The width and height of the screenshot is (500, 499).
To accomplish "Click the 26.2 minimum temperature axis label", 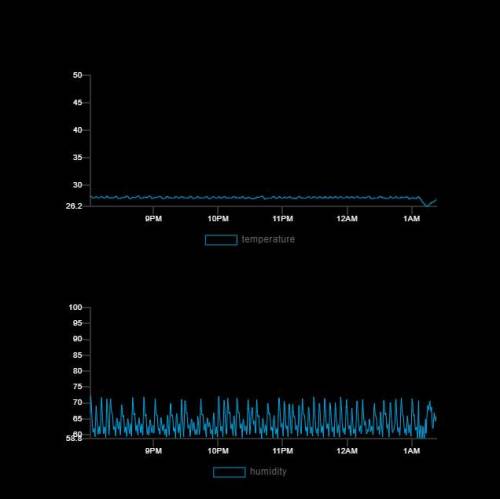I will click(x=74, y=206).
